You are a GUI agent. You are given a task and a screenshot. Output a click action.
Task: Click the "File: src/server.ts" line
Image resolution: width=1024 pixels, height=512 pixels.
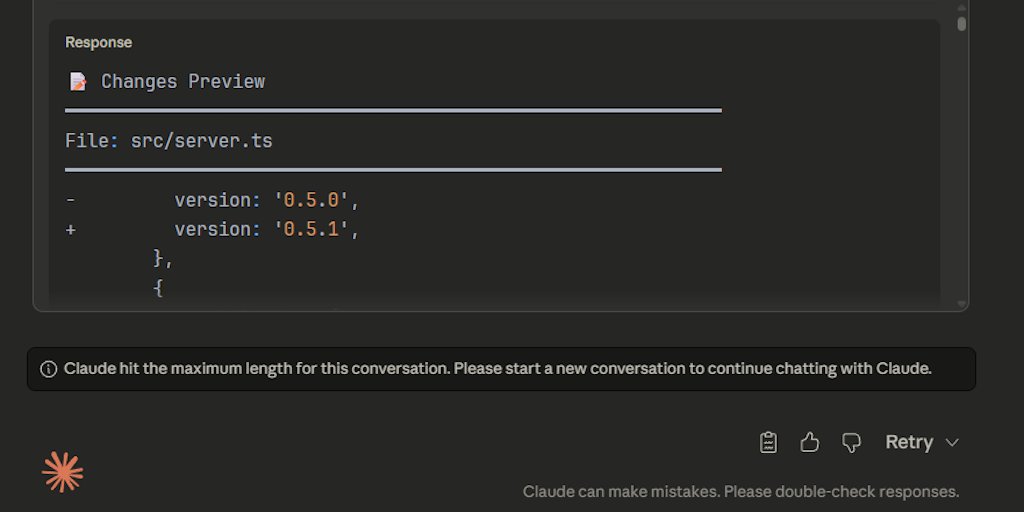point(169,141)
